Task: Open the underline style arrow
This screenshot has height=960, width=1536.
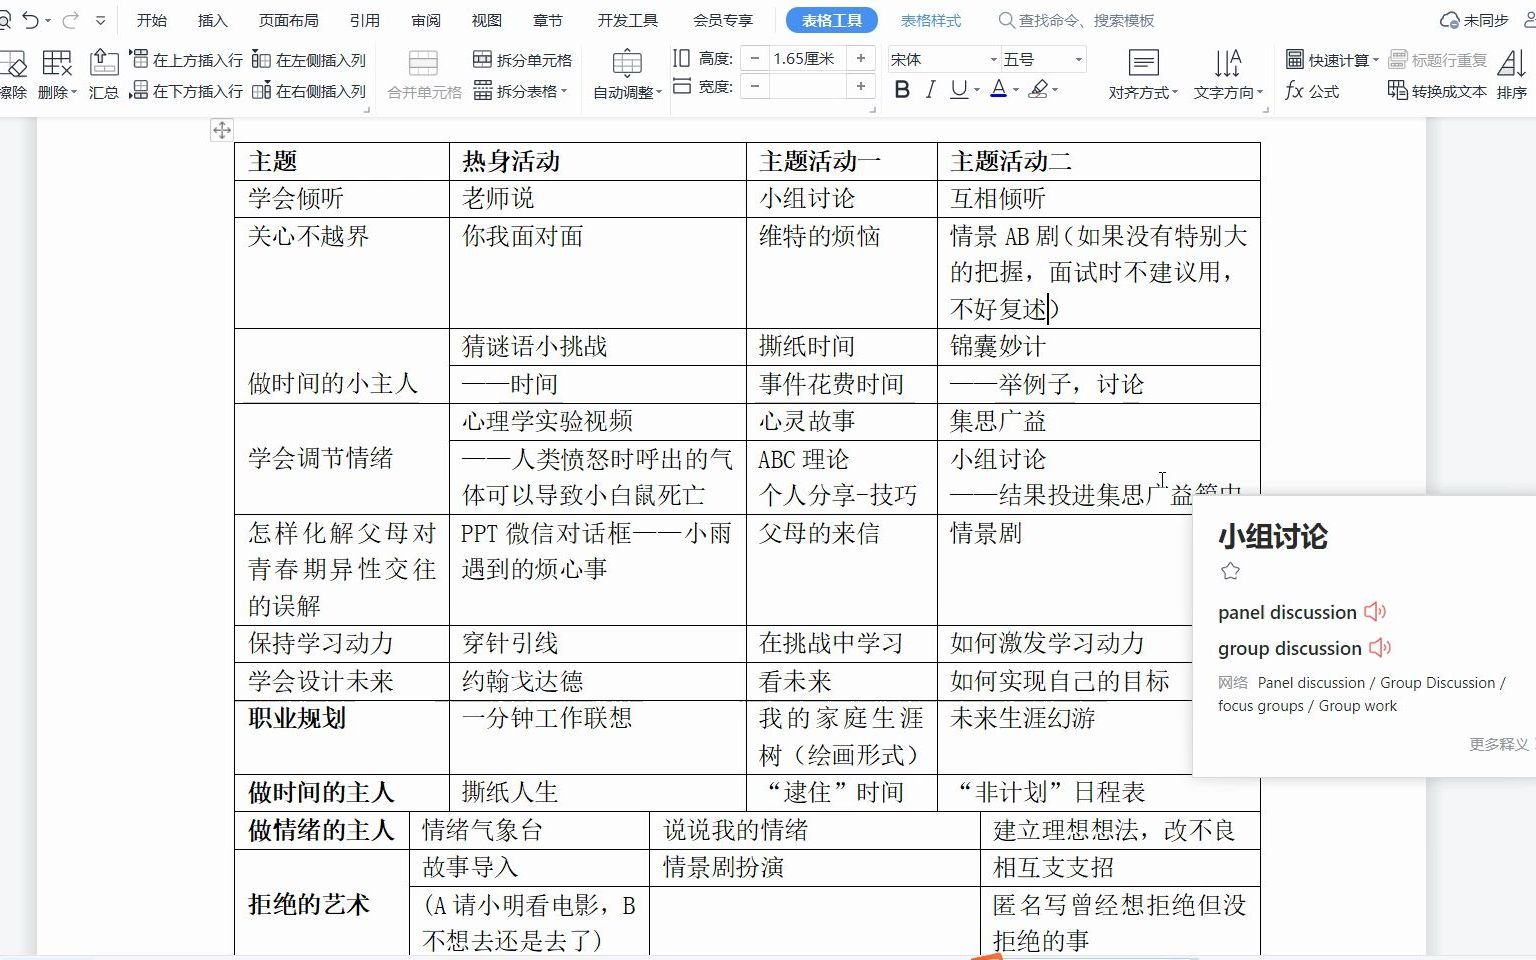Action: 976,90
